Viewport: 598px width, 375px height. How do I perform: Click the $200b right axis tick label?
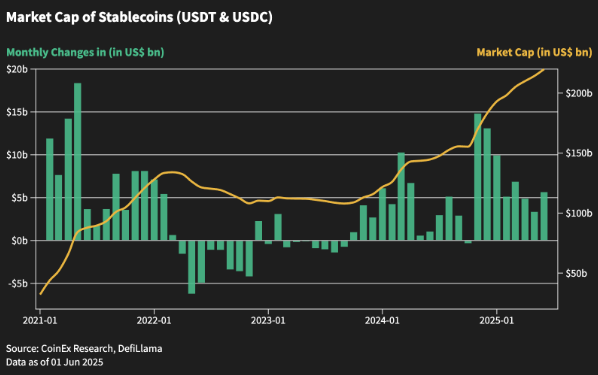tap(579, 93)
